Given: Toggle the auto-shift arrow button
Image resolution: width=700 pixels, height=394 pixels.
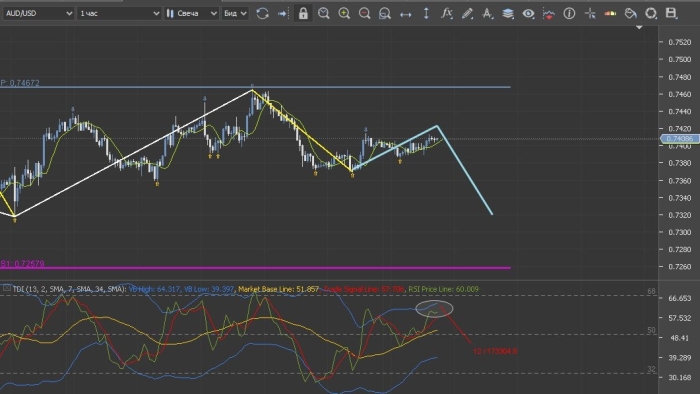Looking at the screenshot, I should (x=283, y=13).
